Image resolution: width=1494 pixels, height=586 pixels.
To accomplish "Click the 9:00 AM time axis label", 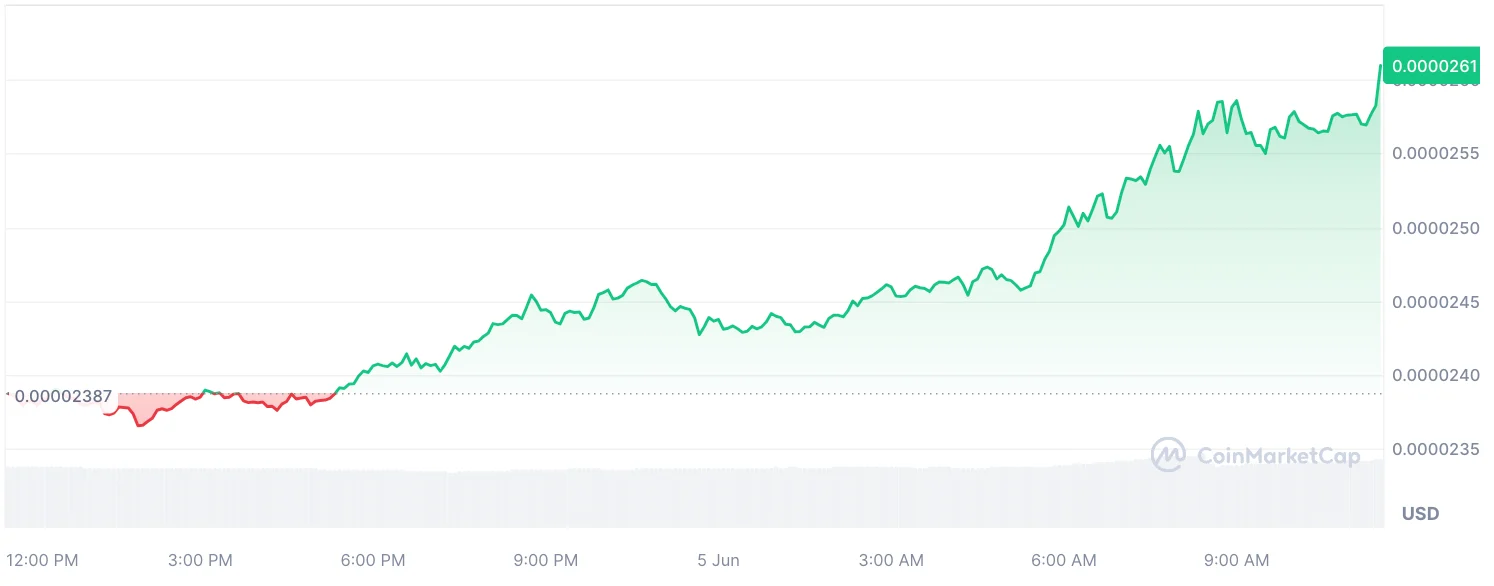I will [x=1237, y=560].
